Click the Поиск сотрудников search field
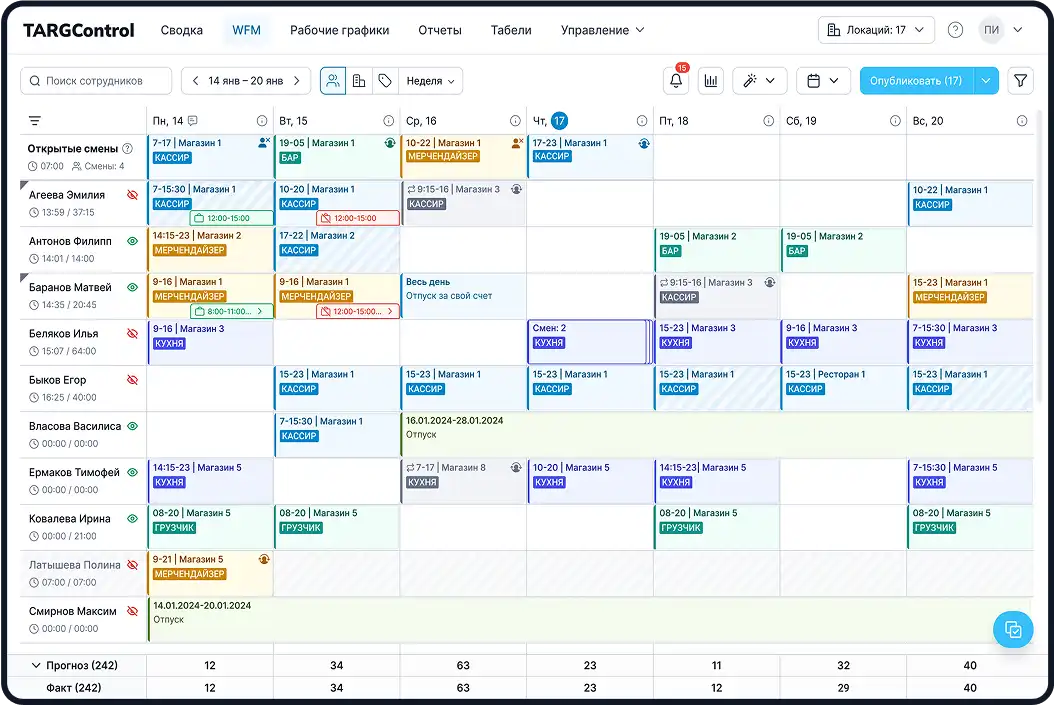This screenshot has width=1054, height=705. (x=96, y=81)
